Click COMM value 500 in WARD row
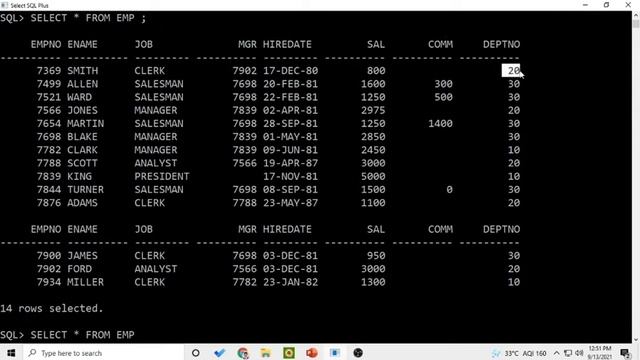The width and height of the screenshot is (640, 360). click(443, 97)
